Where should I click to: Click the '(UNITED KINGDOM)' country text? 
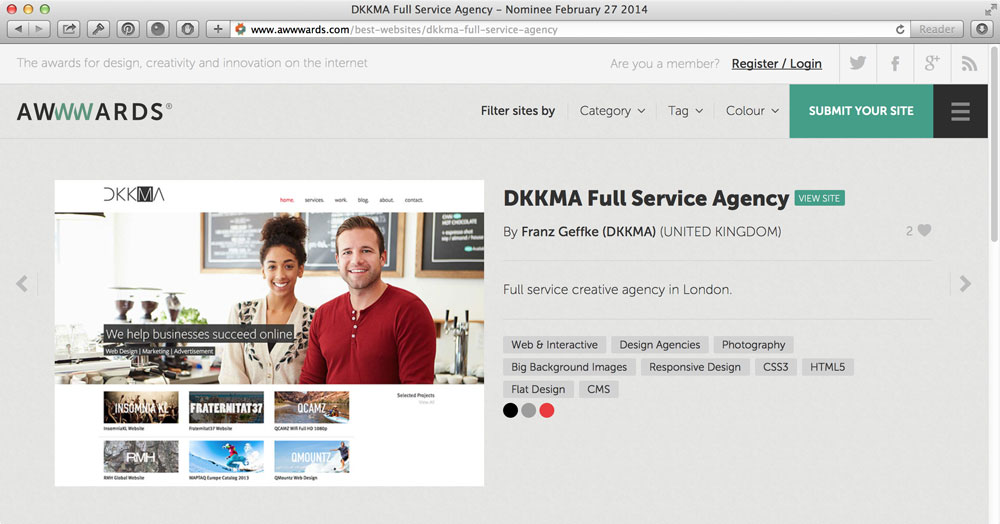(x=721, y=232)
